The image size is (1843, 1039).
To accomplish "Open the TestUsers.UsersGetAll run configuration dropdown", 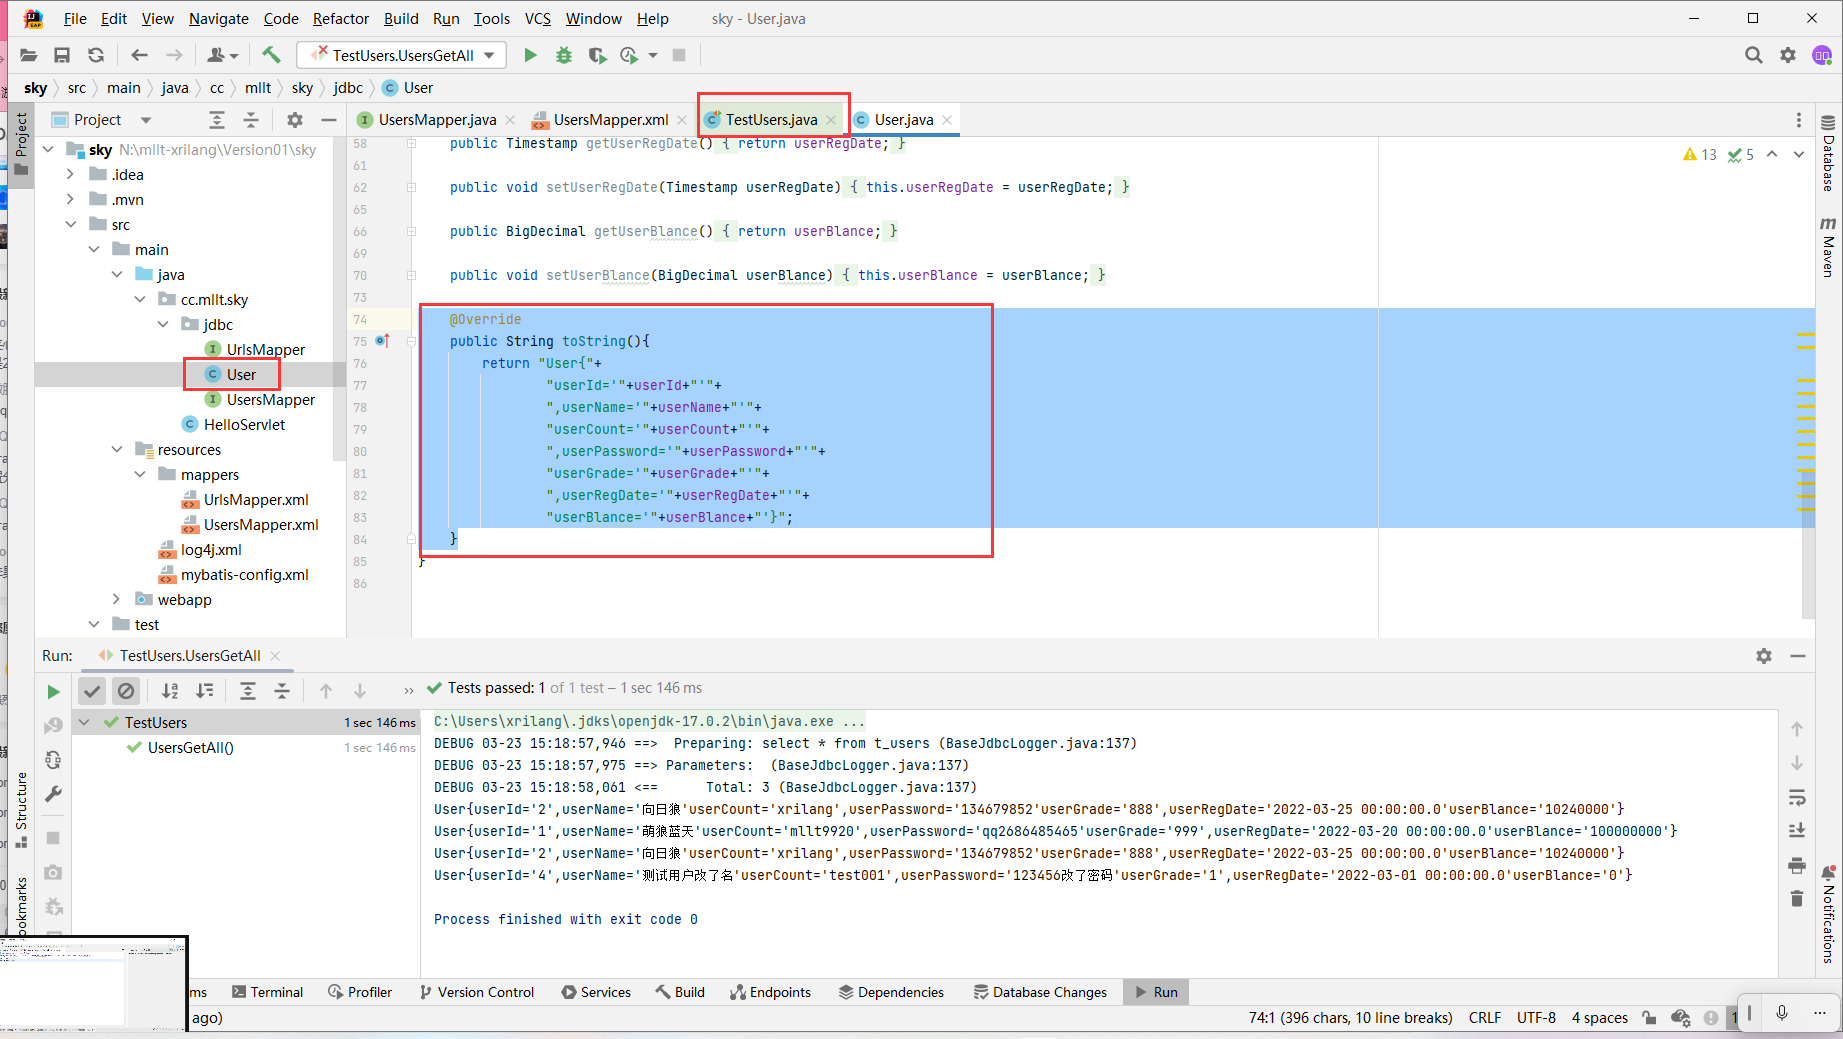I will [403, 55].
